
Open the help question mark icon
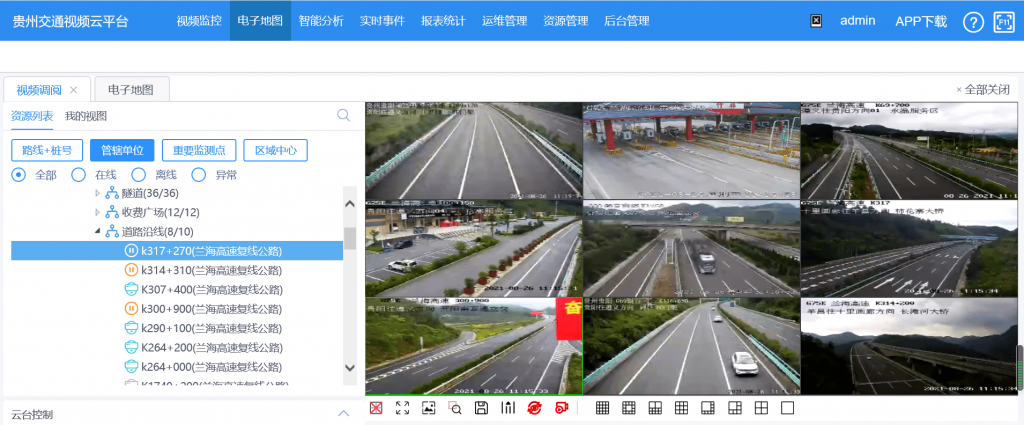pyautogui.click(x=973, y=22)
